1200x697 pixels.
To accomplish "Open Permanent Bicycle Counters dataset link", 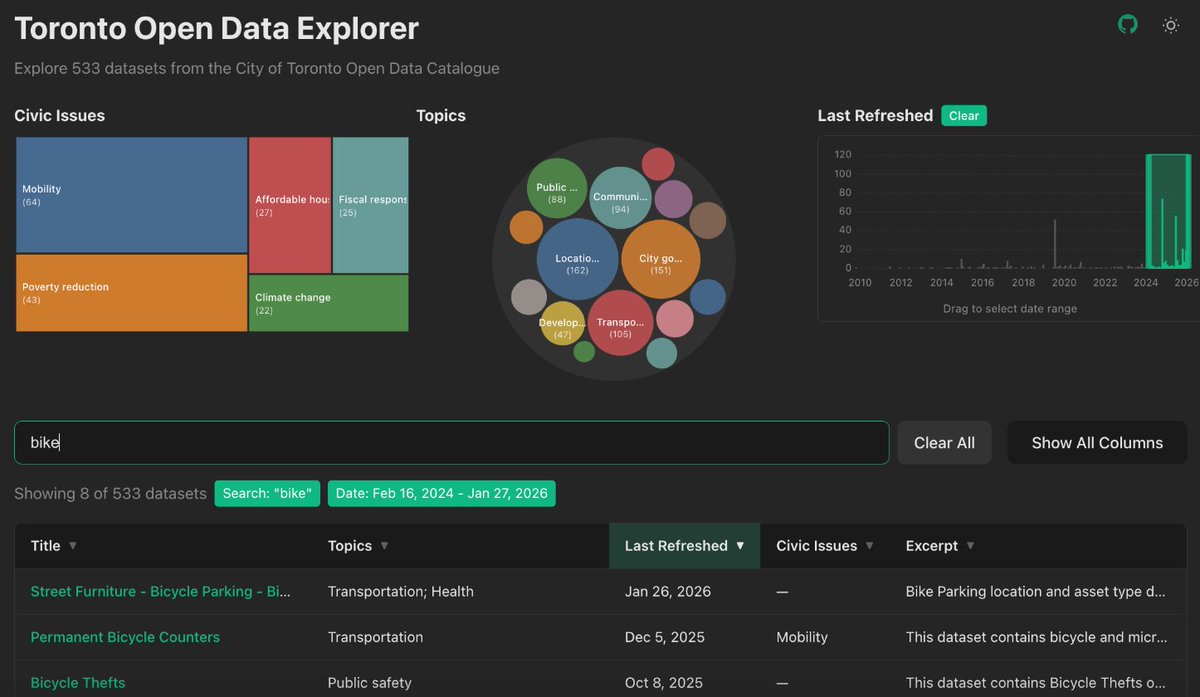I will click(125, 637).
